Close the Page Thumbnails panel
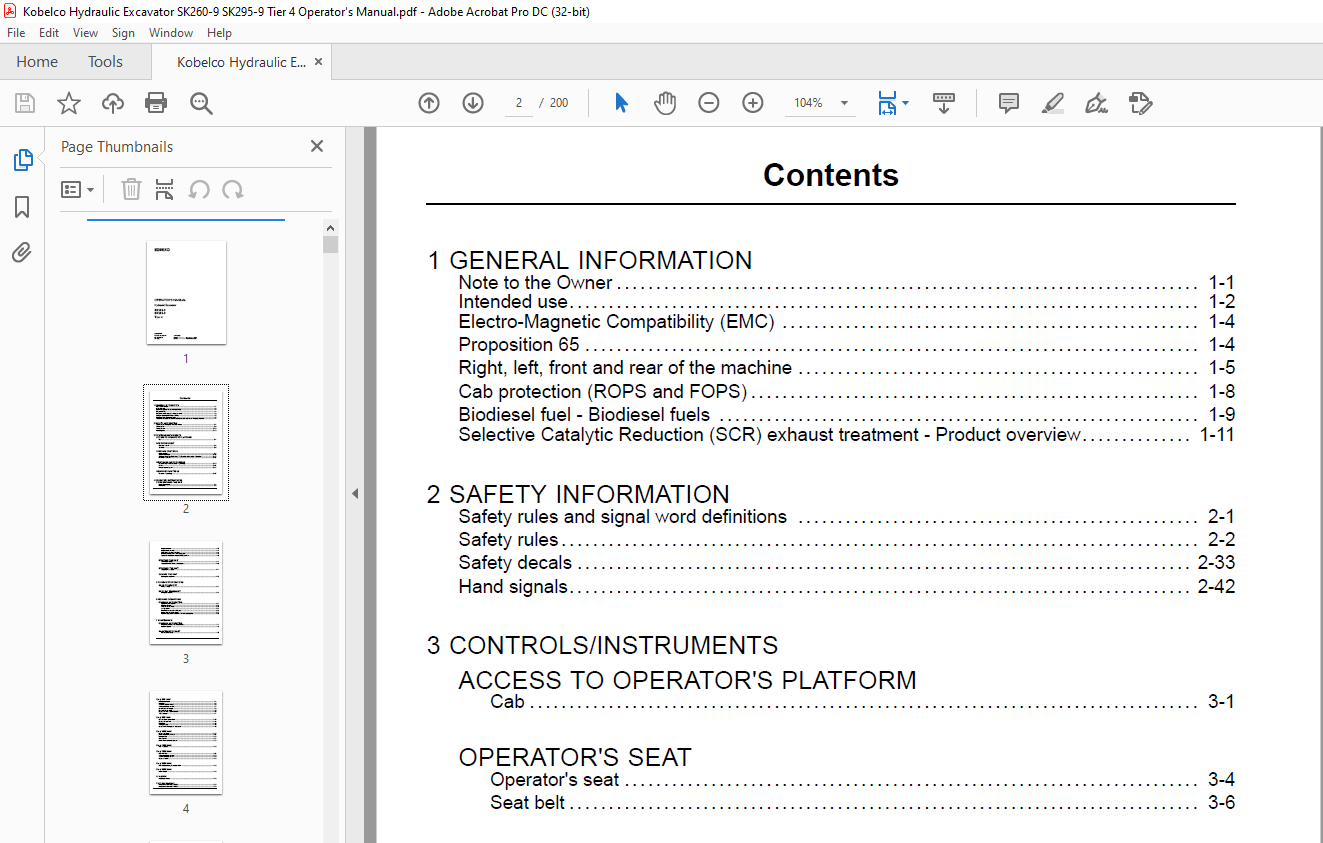The height and width of the screenshot is (843, 1323). coord(317,146)
